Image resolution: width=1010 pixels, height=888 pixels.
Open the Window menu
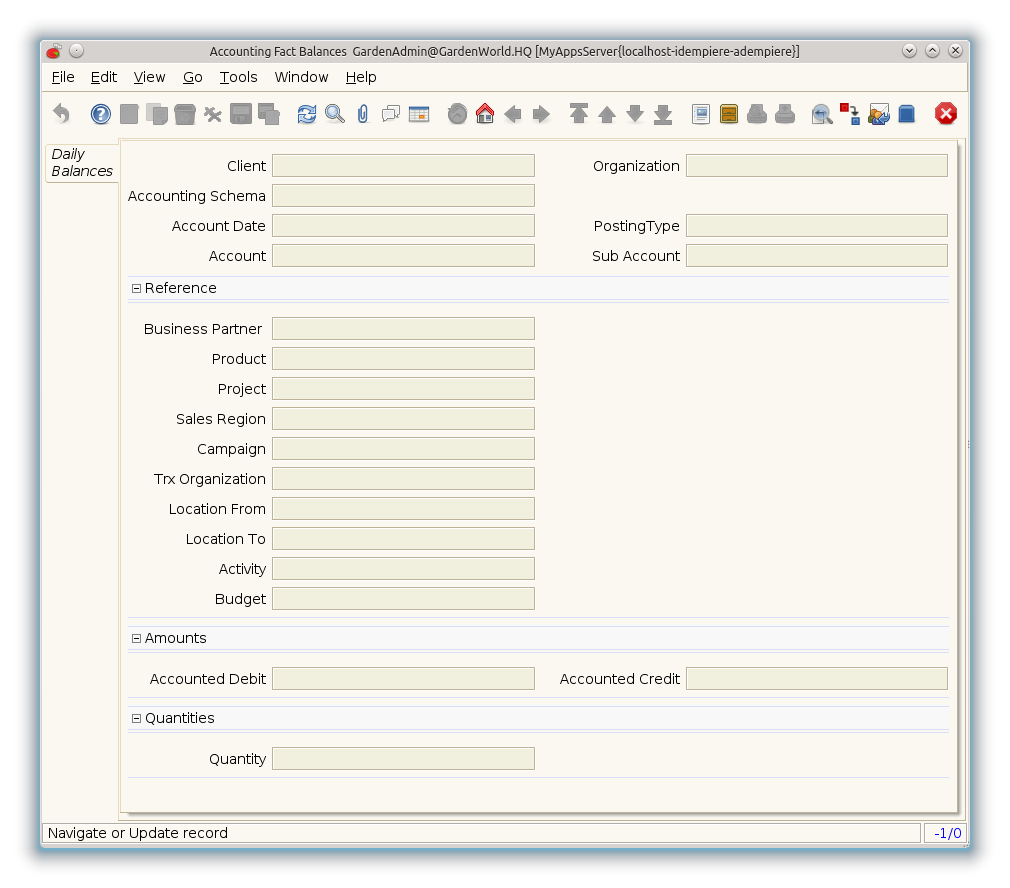click(x=301, y=77)
